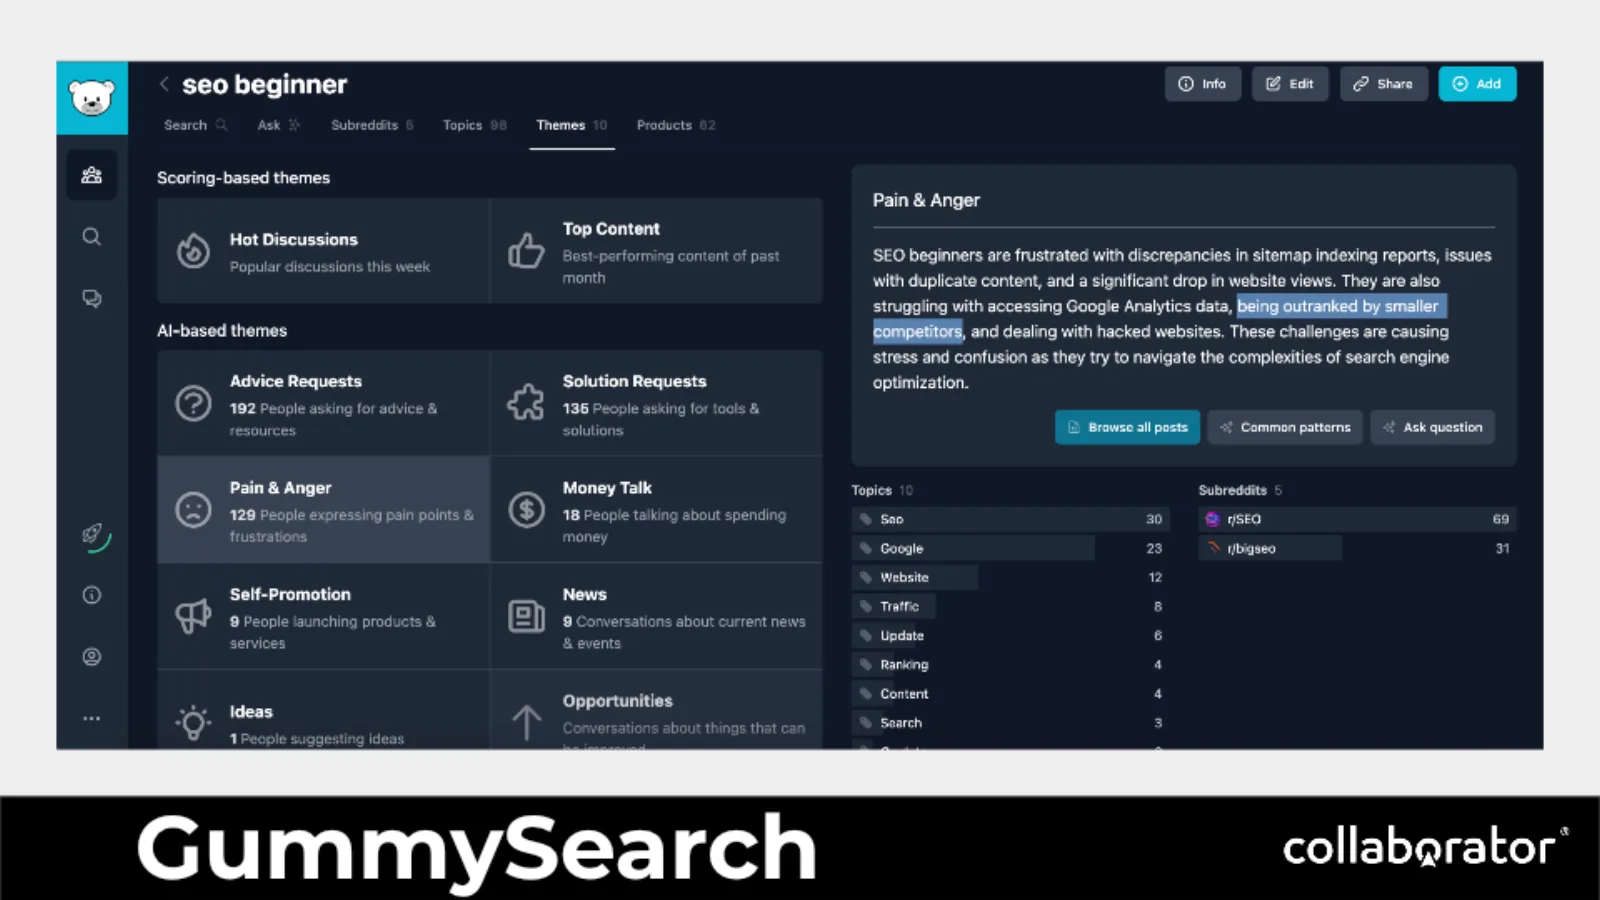Open the Money Talk theme card
The height and width of the screenshot is (900, 1600).
(656, 510)
